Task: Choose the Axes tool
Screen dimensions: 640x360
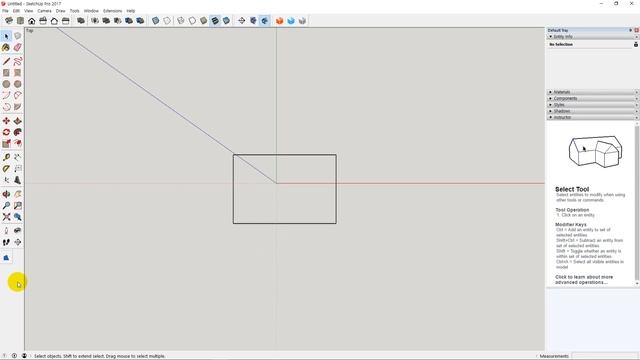Action: (x=6, y=180)
